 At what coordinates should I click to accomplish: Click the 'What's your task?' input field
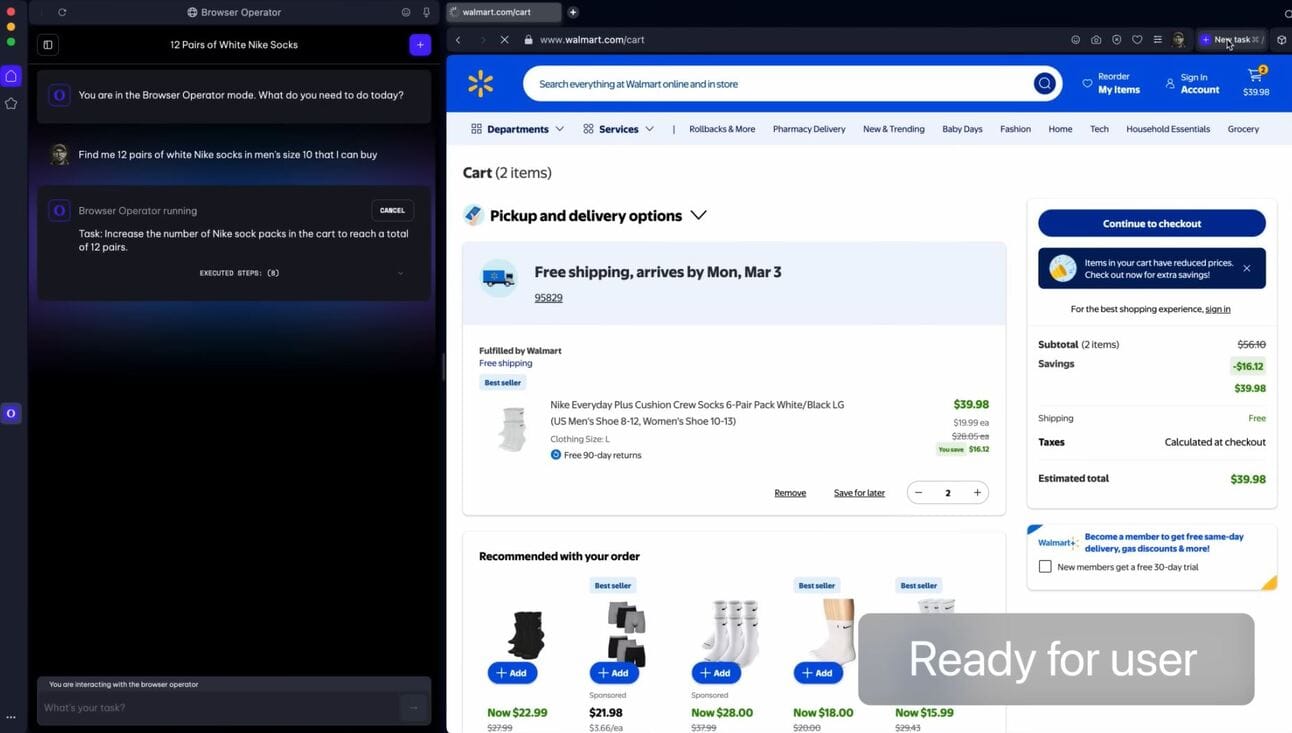pos(220,708)
